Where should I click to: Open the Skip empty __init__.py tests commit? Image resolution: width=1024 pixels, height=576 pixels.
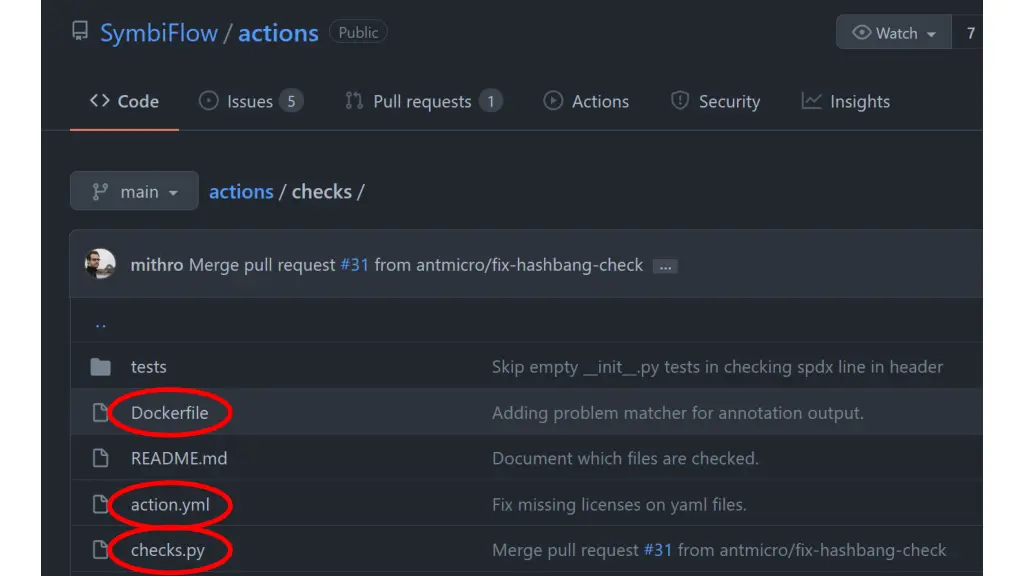point(717,367)
